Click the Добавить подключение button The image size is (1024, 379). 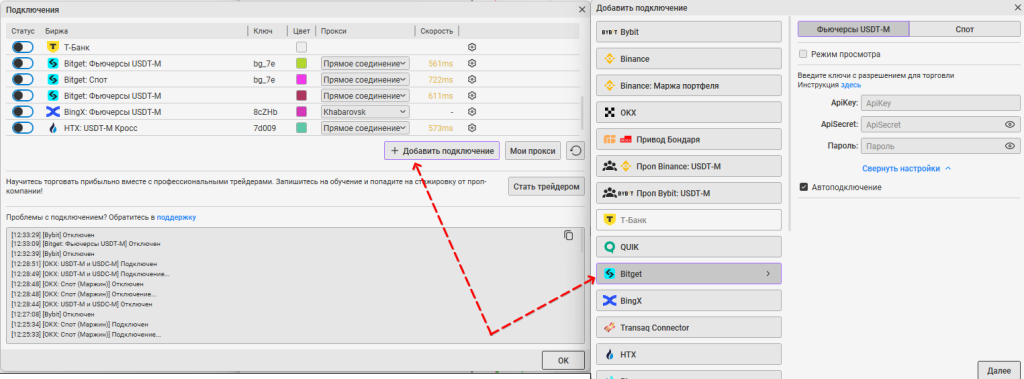[442, 151]
